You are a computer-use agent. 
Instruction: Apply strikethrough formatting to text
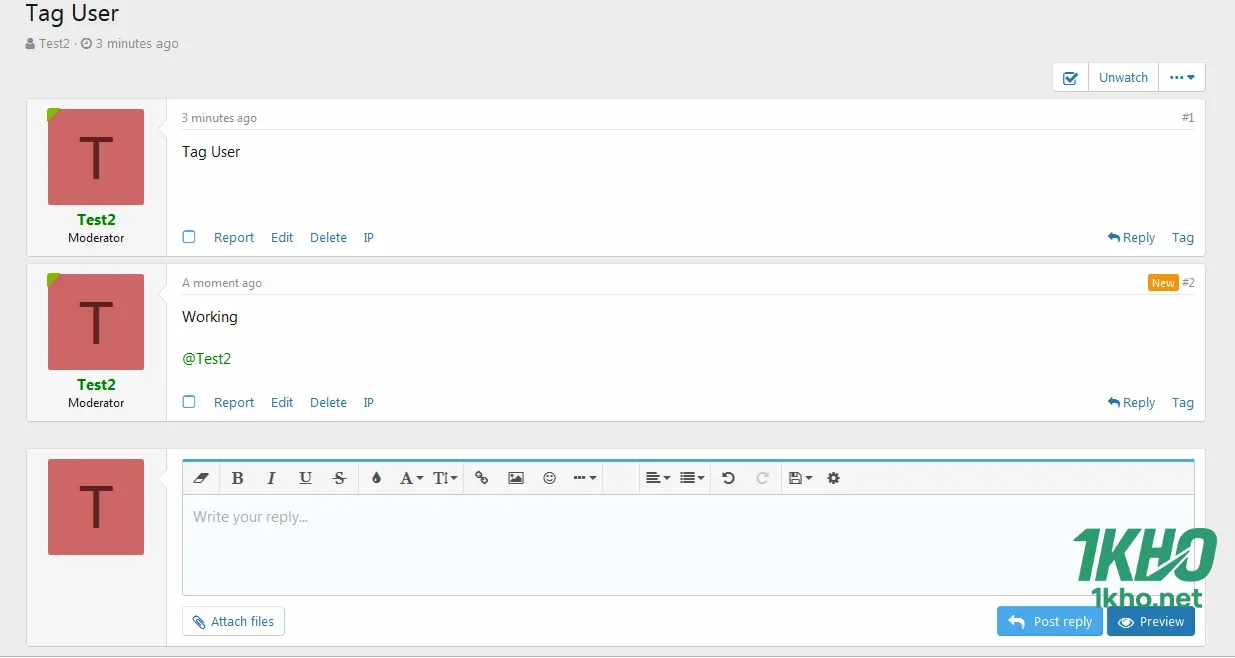coord(339,478)
